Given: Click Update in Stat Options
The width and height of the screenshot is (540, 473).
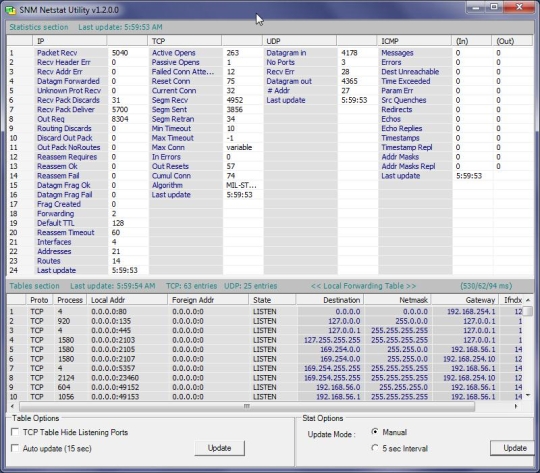Looking at the screenshot, I should pos(512,448).
